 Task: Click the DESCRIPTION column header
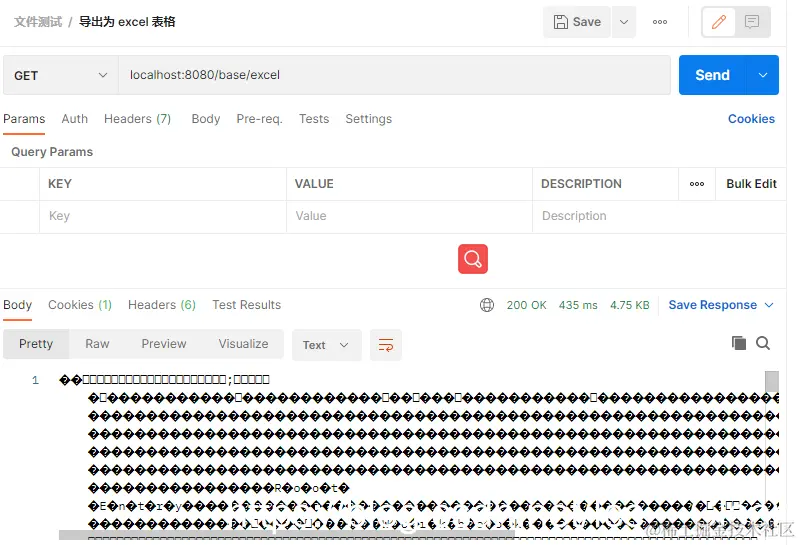pyautogui.click(x=581, y=184)
